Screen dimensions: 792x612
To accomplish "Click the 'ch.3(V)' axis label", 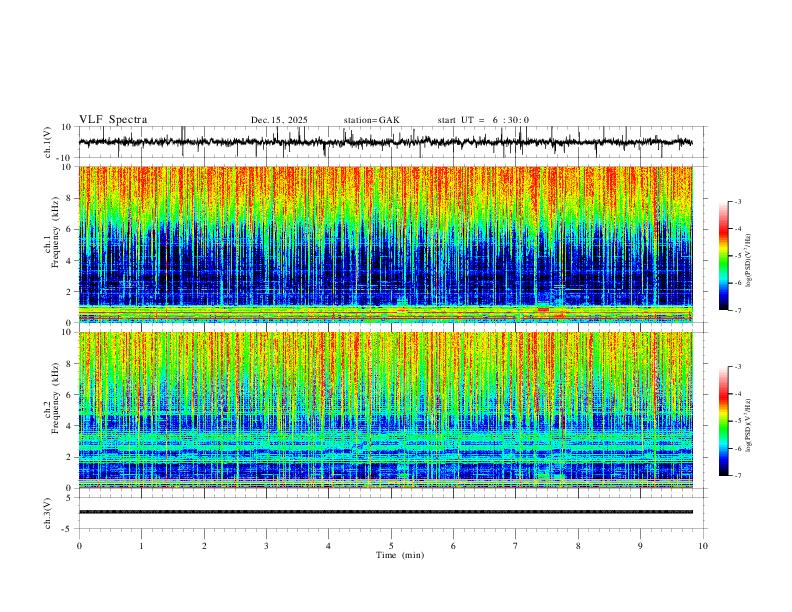I will click(48, 513).
